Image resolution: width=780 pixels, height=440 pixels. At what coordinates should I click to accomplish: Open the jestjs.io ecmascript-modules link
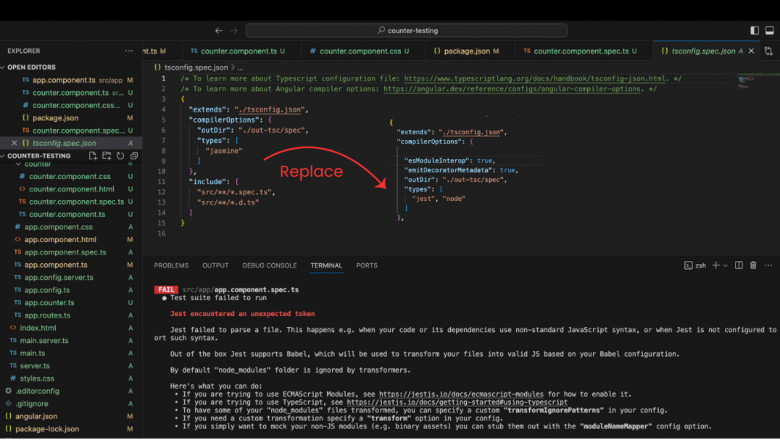(461, 394)
